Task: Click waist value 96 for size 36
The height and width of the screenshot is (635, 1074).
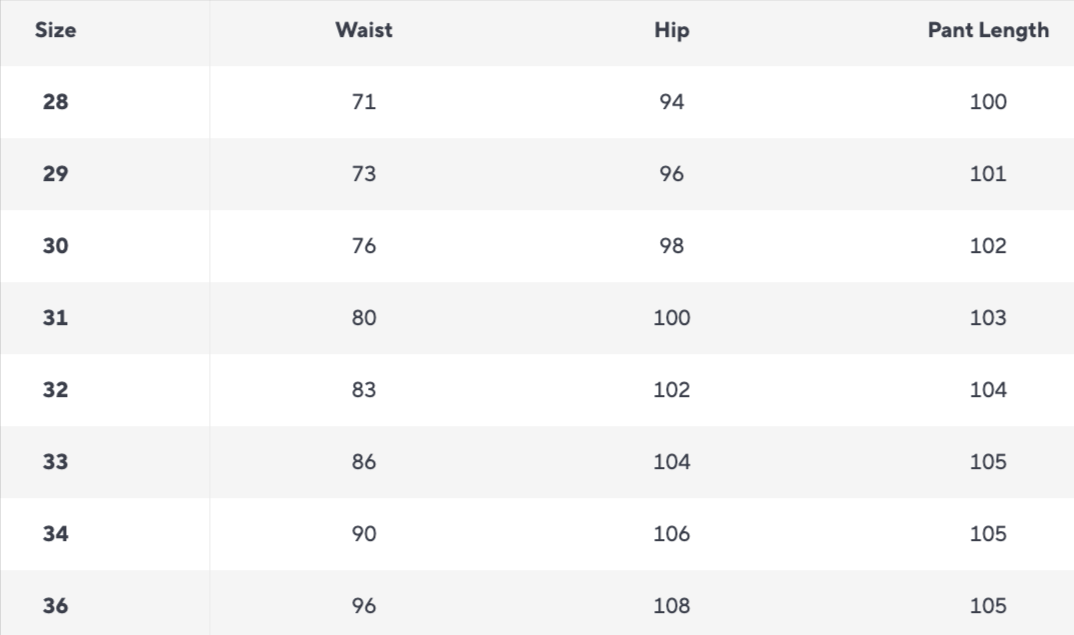Action: click(364, 606)
